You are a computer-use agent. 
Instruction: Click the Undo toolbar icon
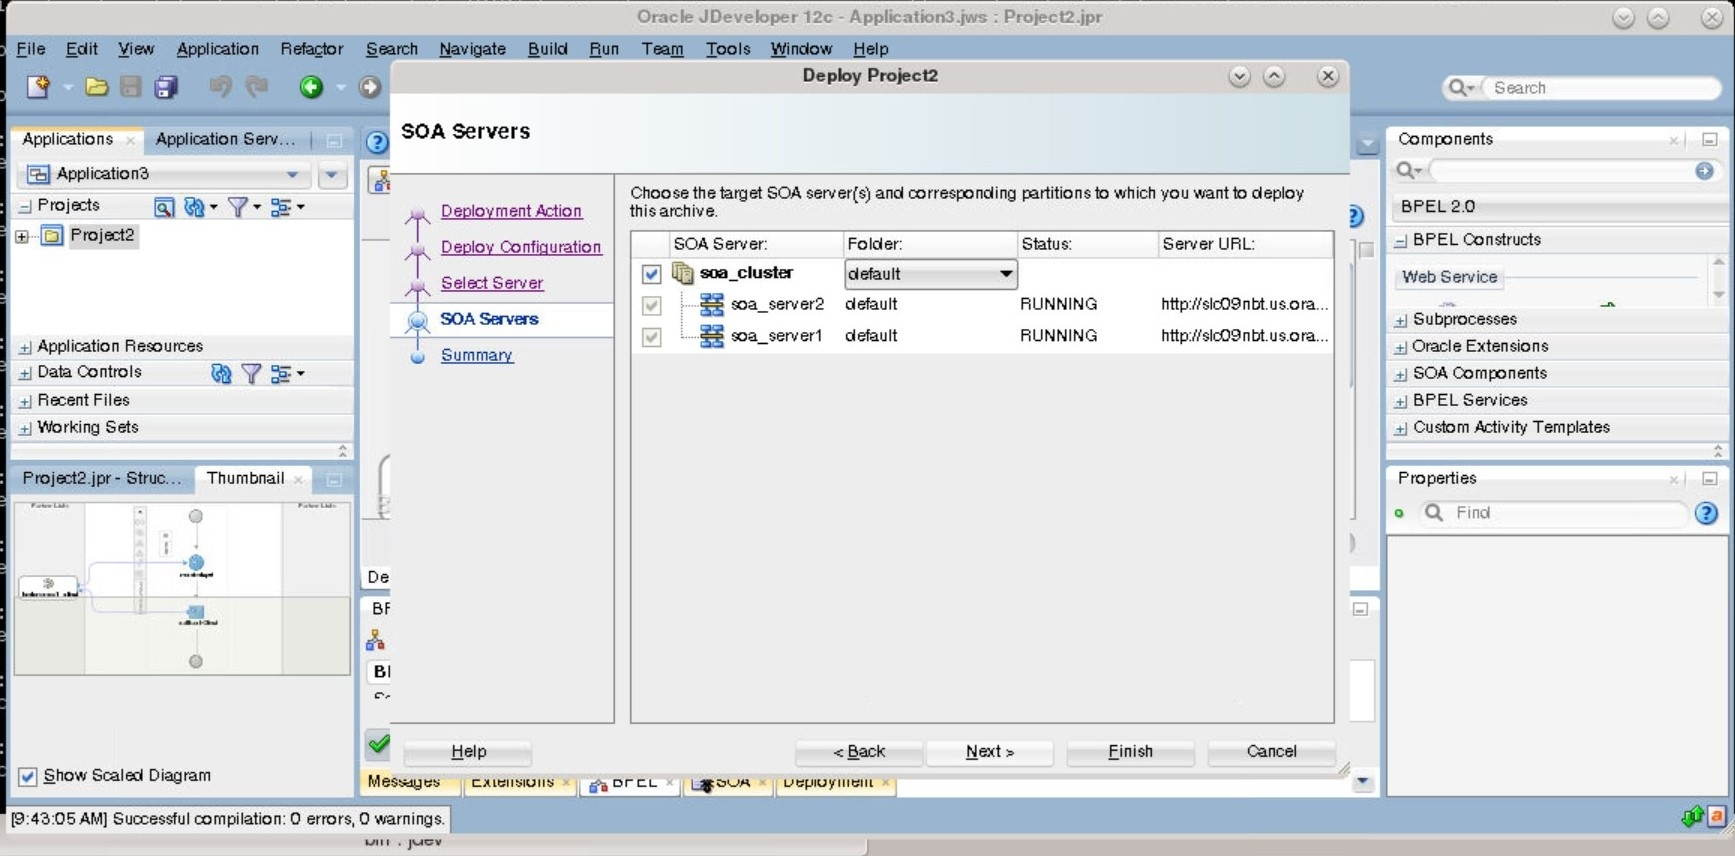point(220,87)
